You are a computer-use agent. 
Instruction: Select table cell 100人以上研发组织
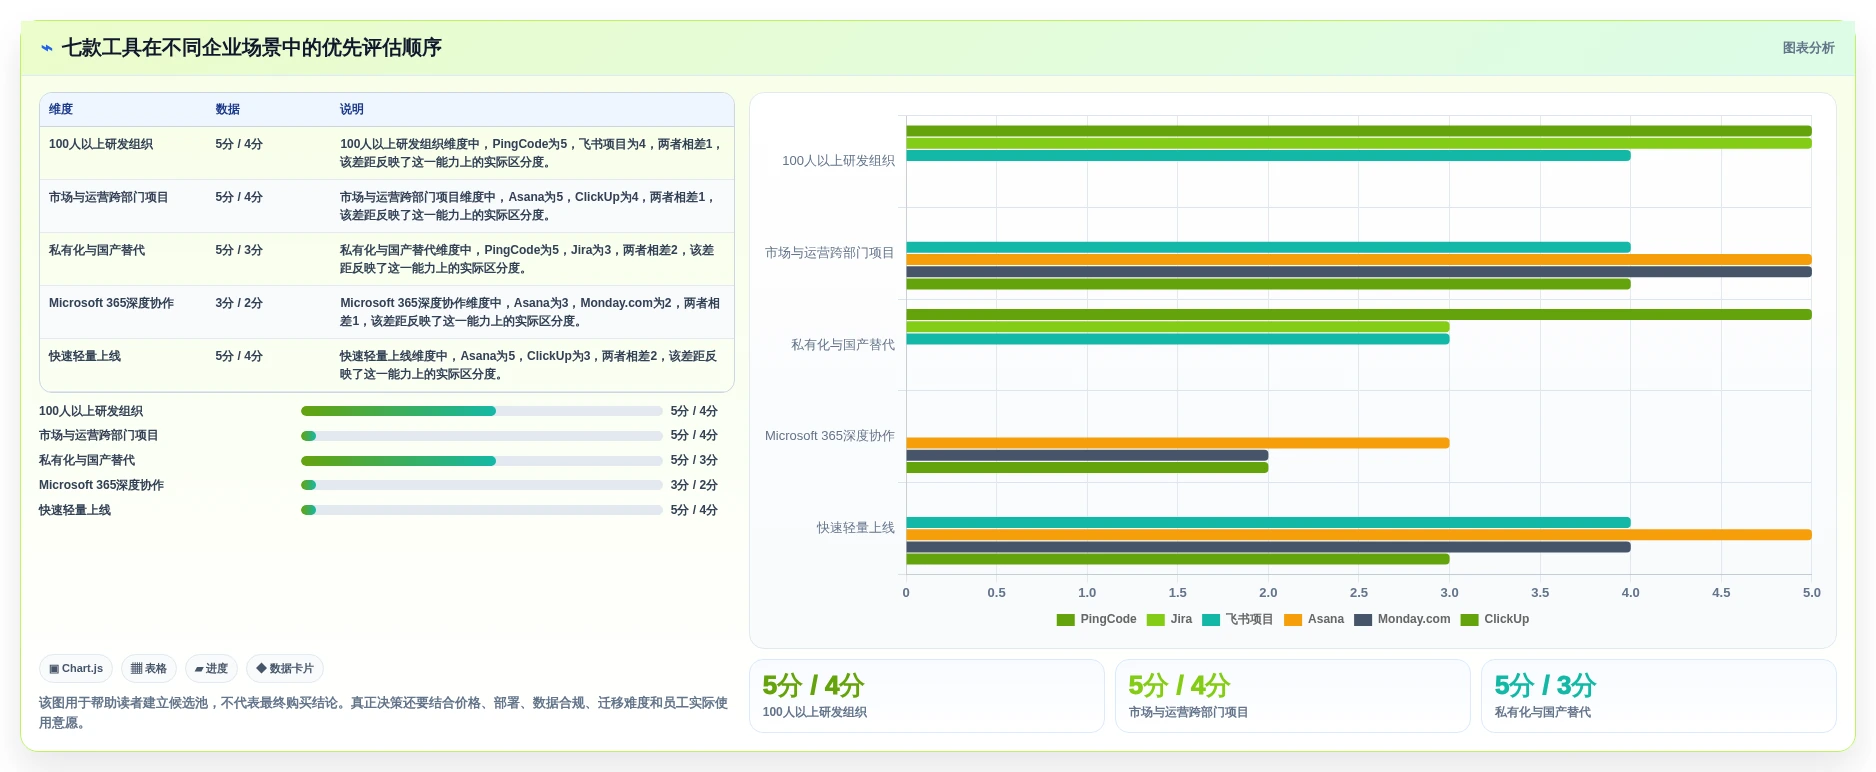(x=101, y=145)
